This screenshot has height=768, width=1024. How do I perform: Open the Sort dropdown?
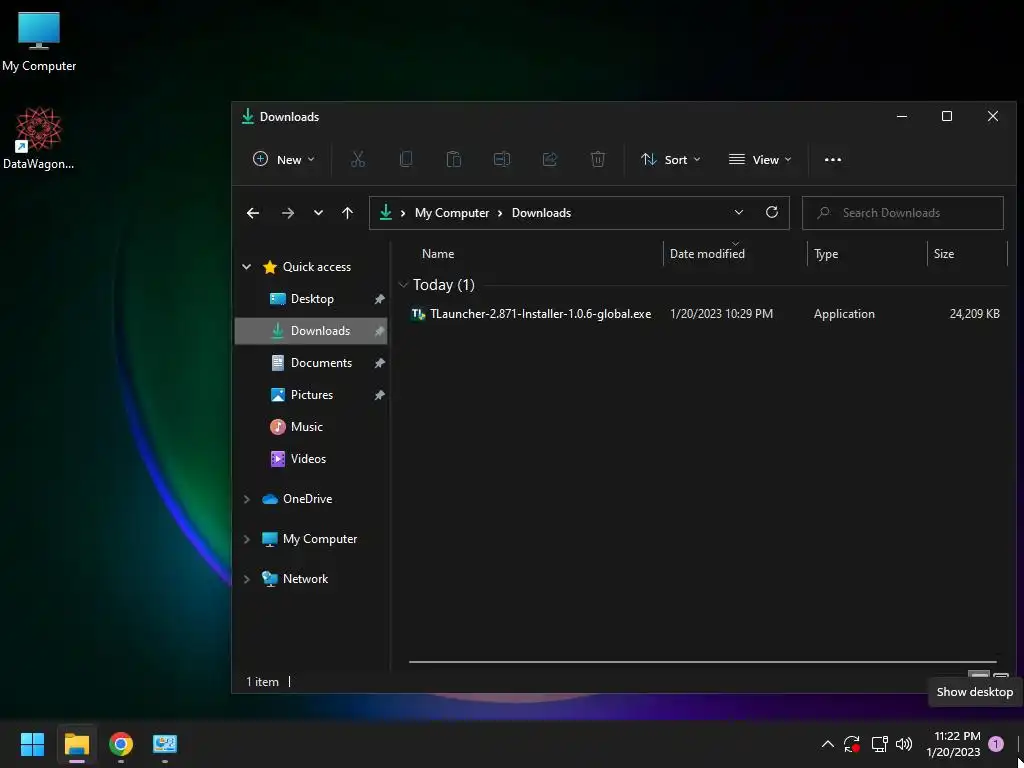(x=671, y=159)
